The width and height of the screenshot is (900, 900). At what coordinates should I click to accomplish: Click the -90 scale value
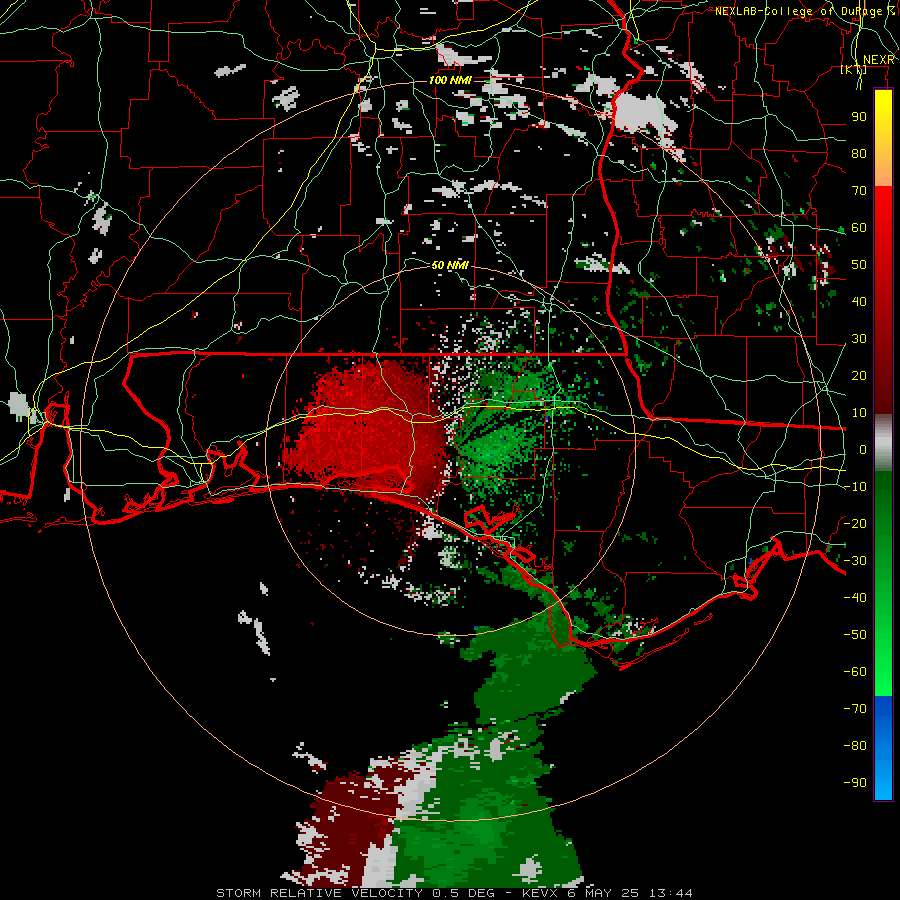855,782
